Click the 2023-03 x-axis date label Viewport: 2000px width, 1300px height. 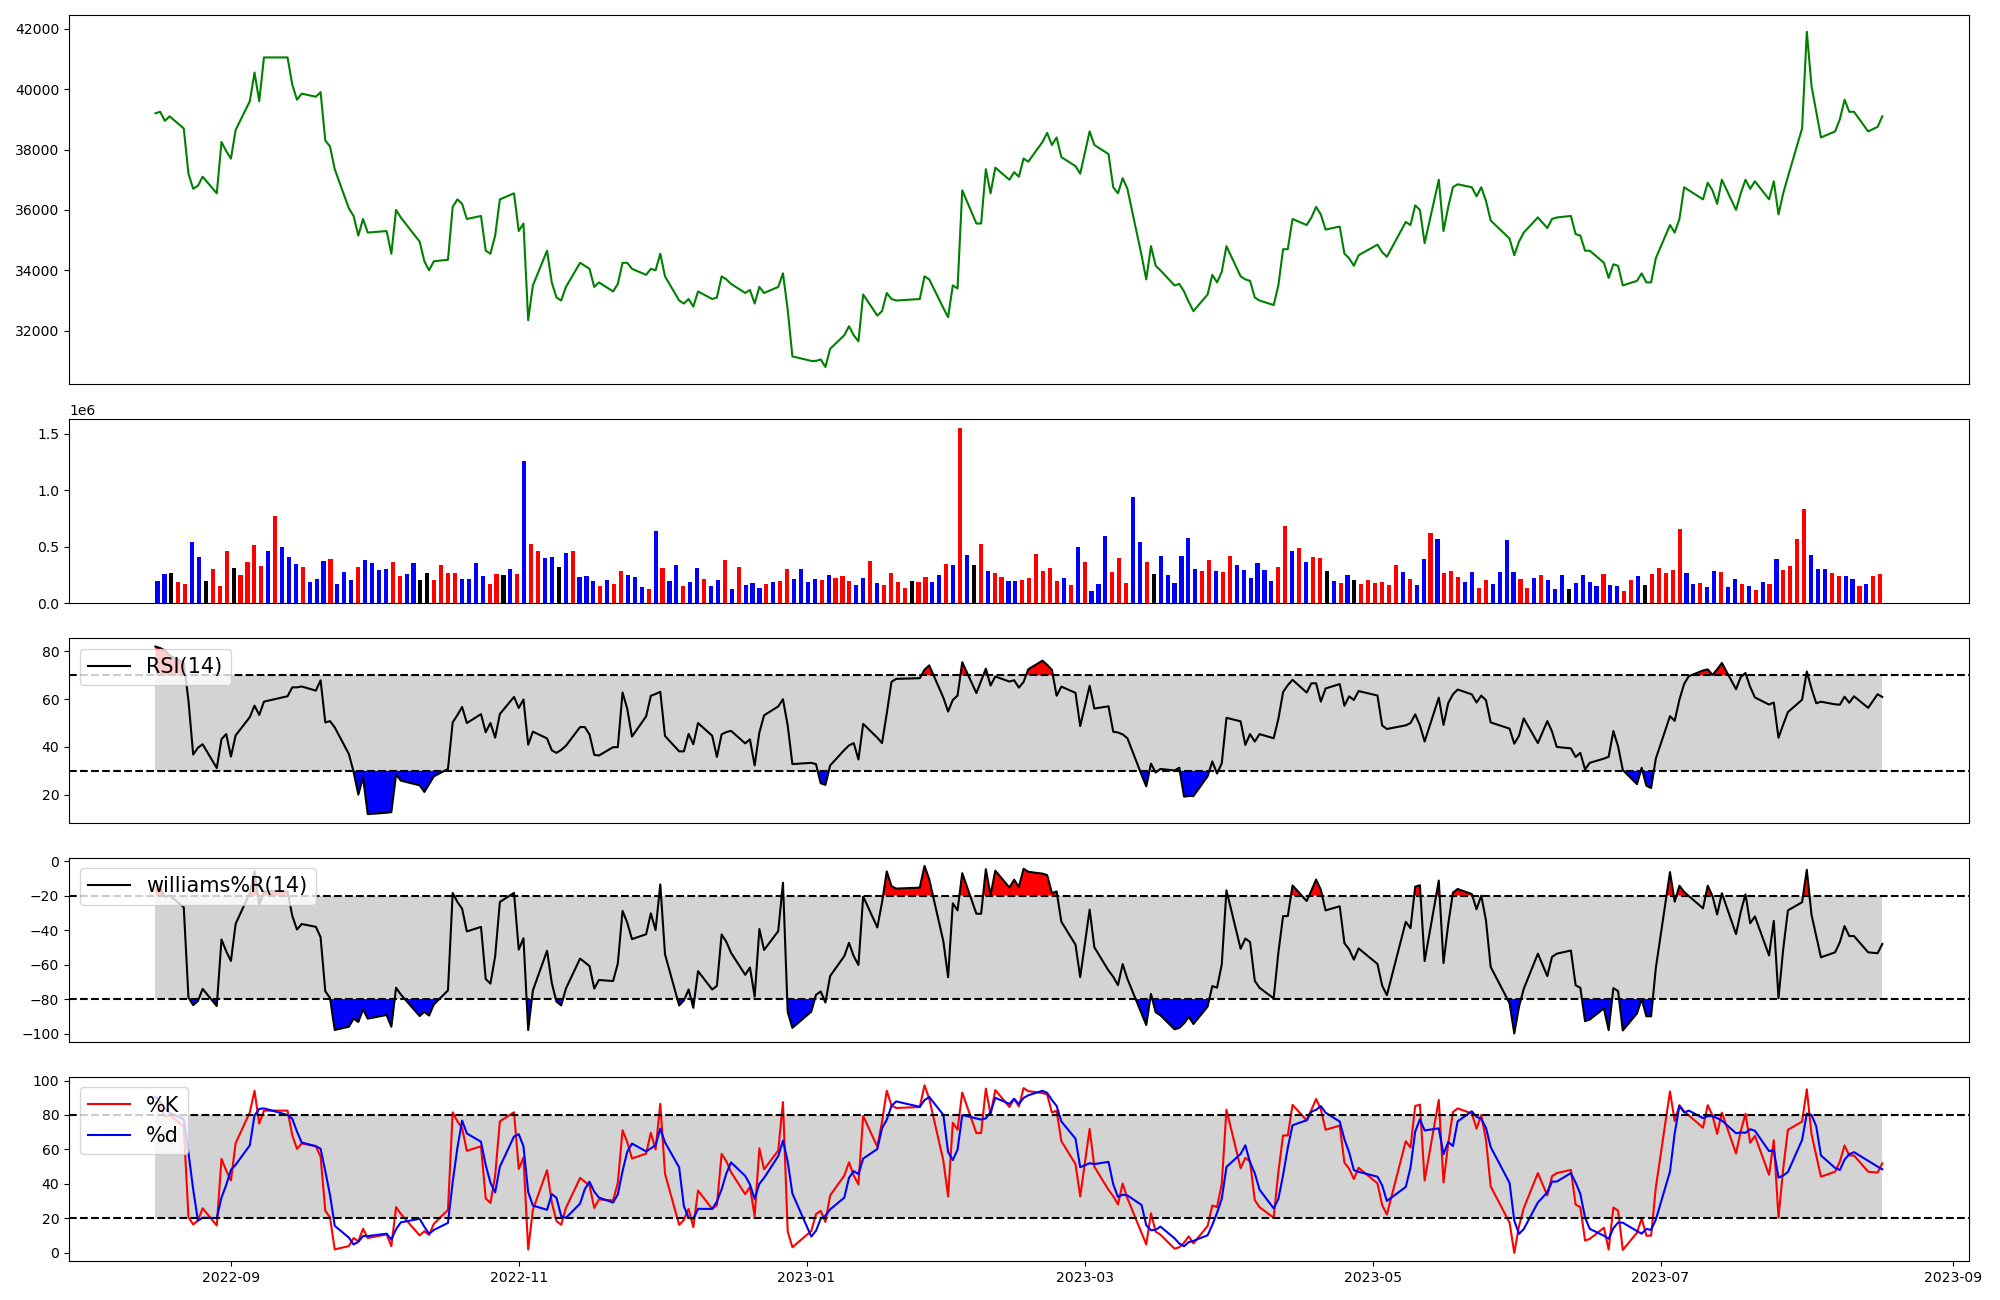point(1085,1277)
